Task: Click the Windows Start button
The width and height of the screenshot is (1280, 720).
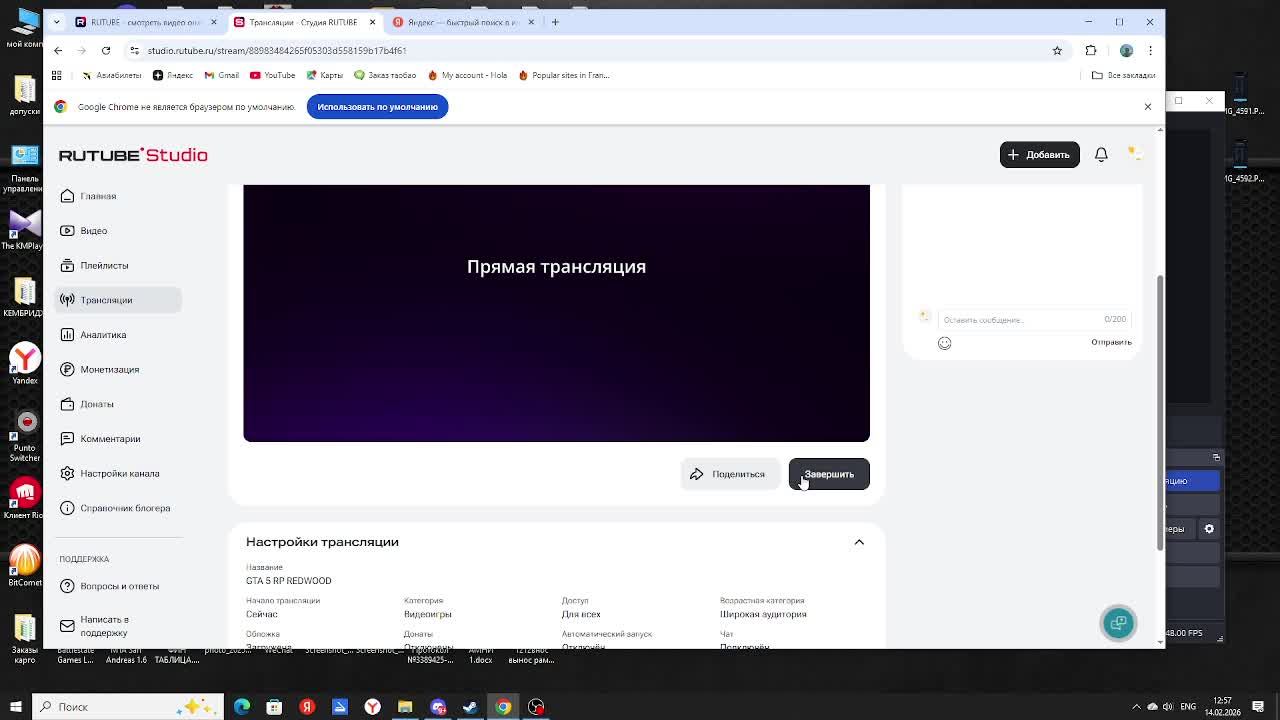Action: point(15,707)
